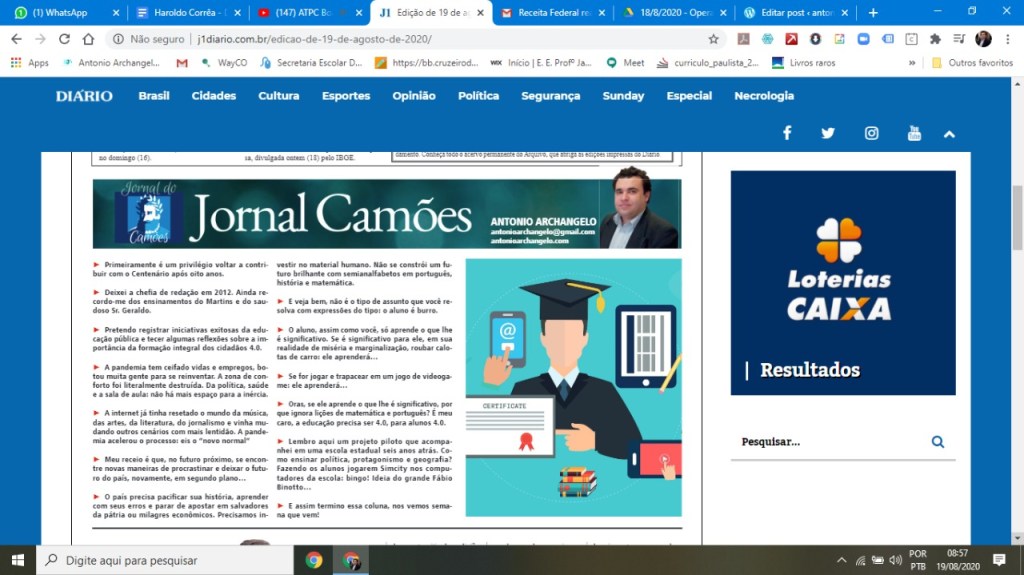Open the site's Twitter icon
The width and height of the screenshot is (1024, 575).
click(828, 133)
